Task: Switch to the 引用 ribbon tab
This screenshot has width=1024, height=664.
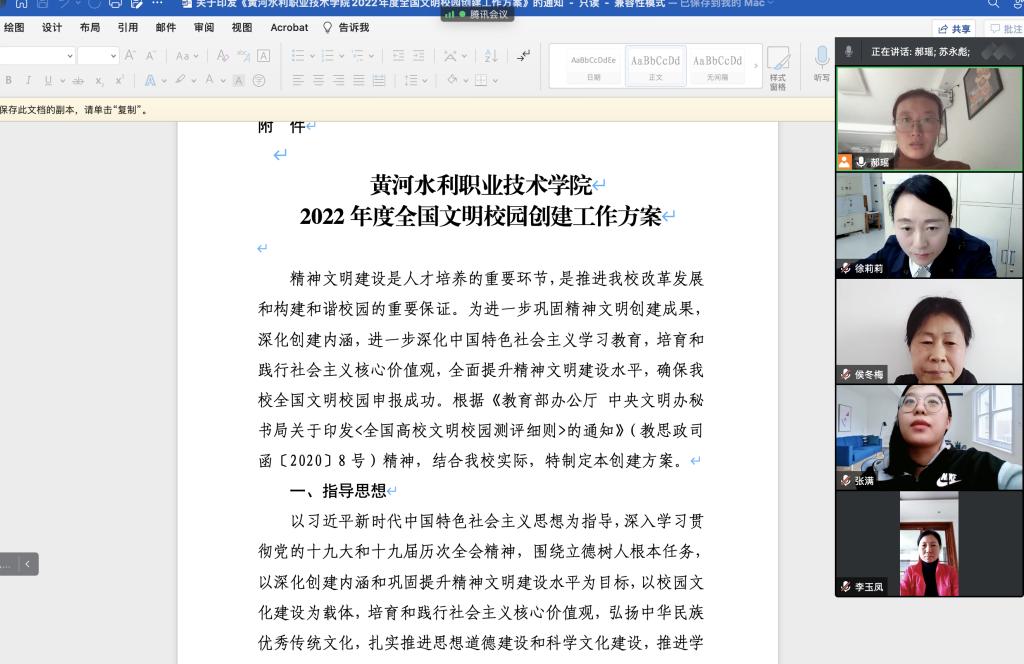Action: (x=128, y=28)
